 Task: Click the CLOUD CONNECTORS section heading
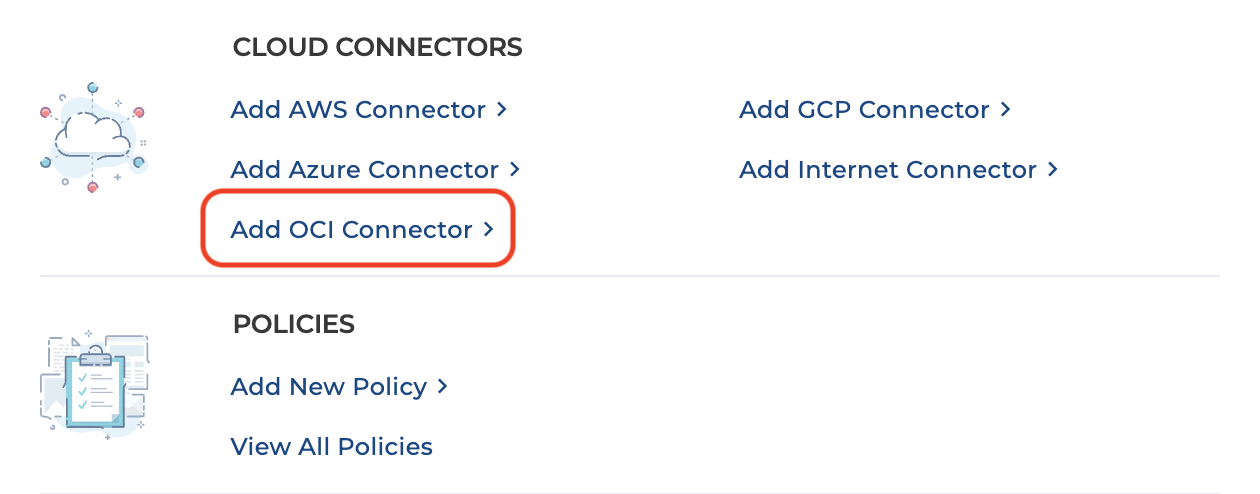(x=377, y=47)
